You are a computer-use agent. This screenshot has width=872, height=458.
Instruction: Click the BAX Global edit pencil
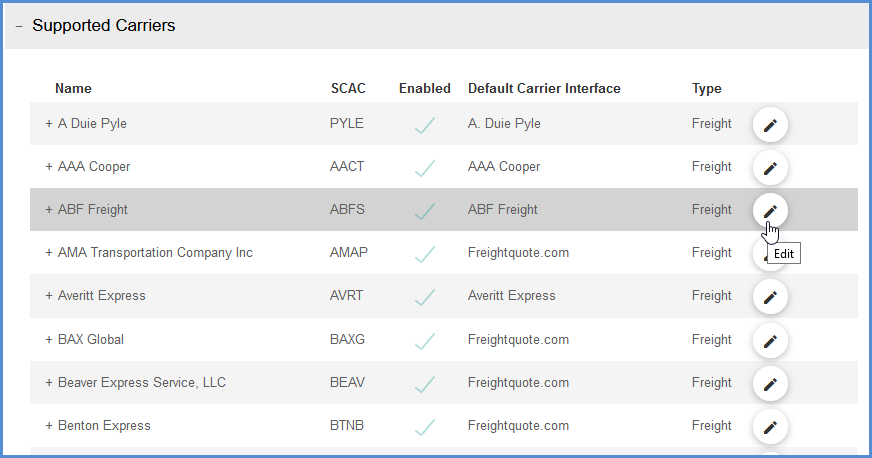(770, 341)
